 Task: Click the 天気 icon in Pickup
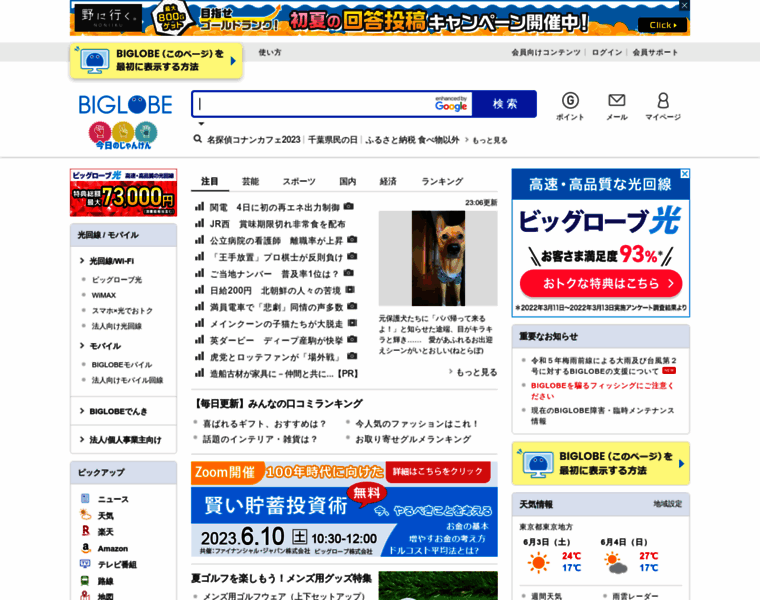[x=85, y=515]
